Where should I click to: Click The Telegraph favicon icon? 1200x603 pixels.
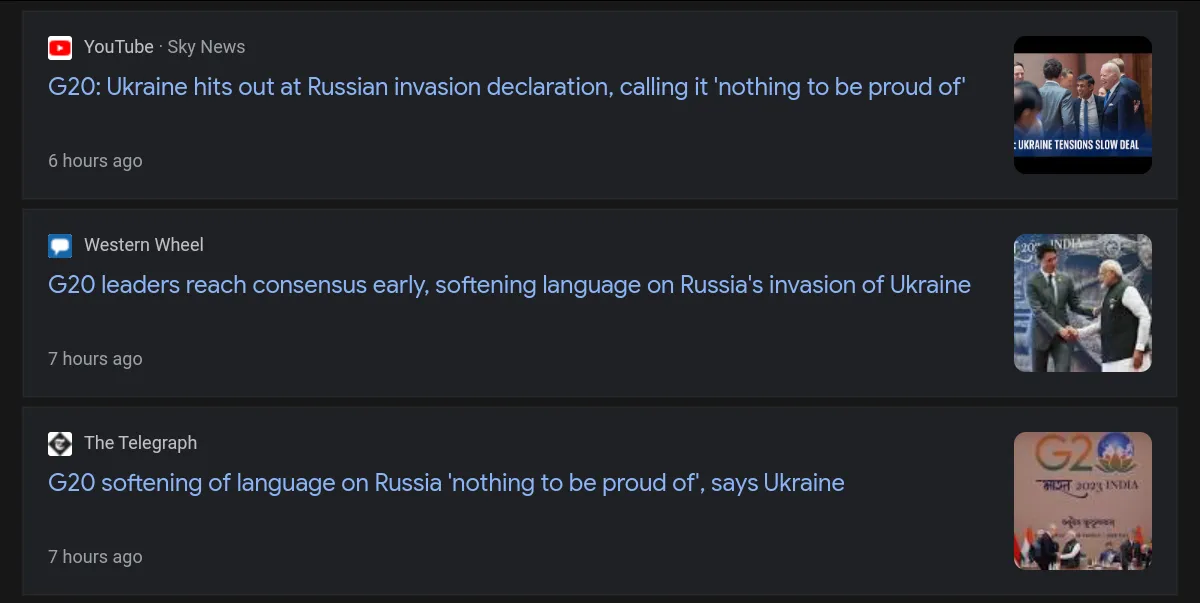(60, 443)
